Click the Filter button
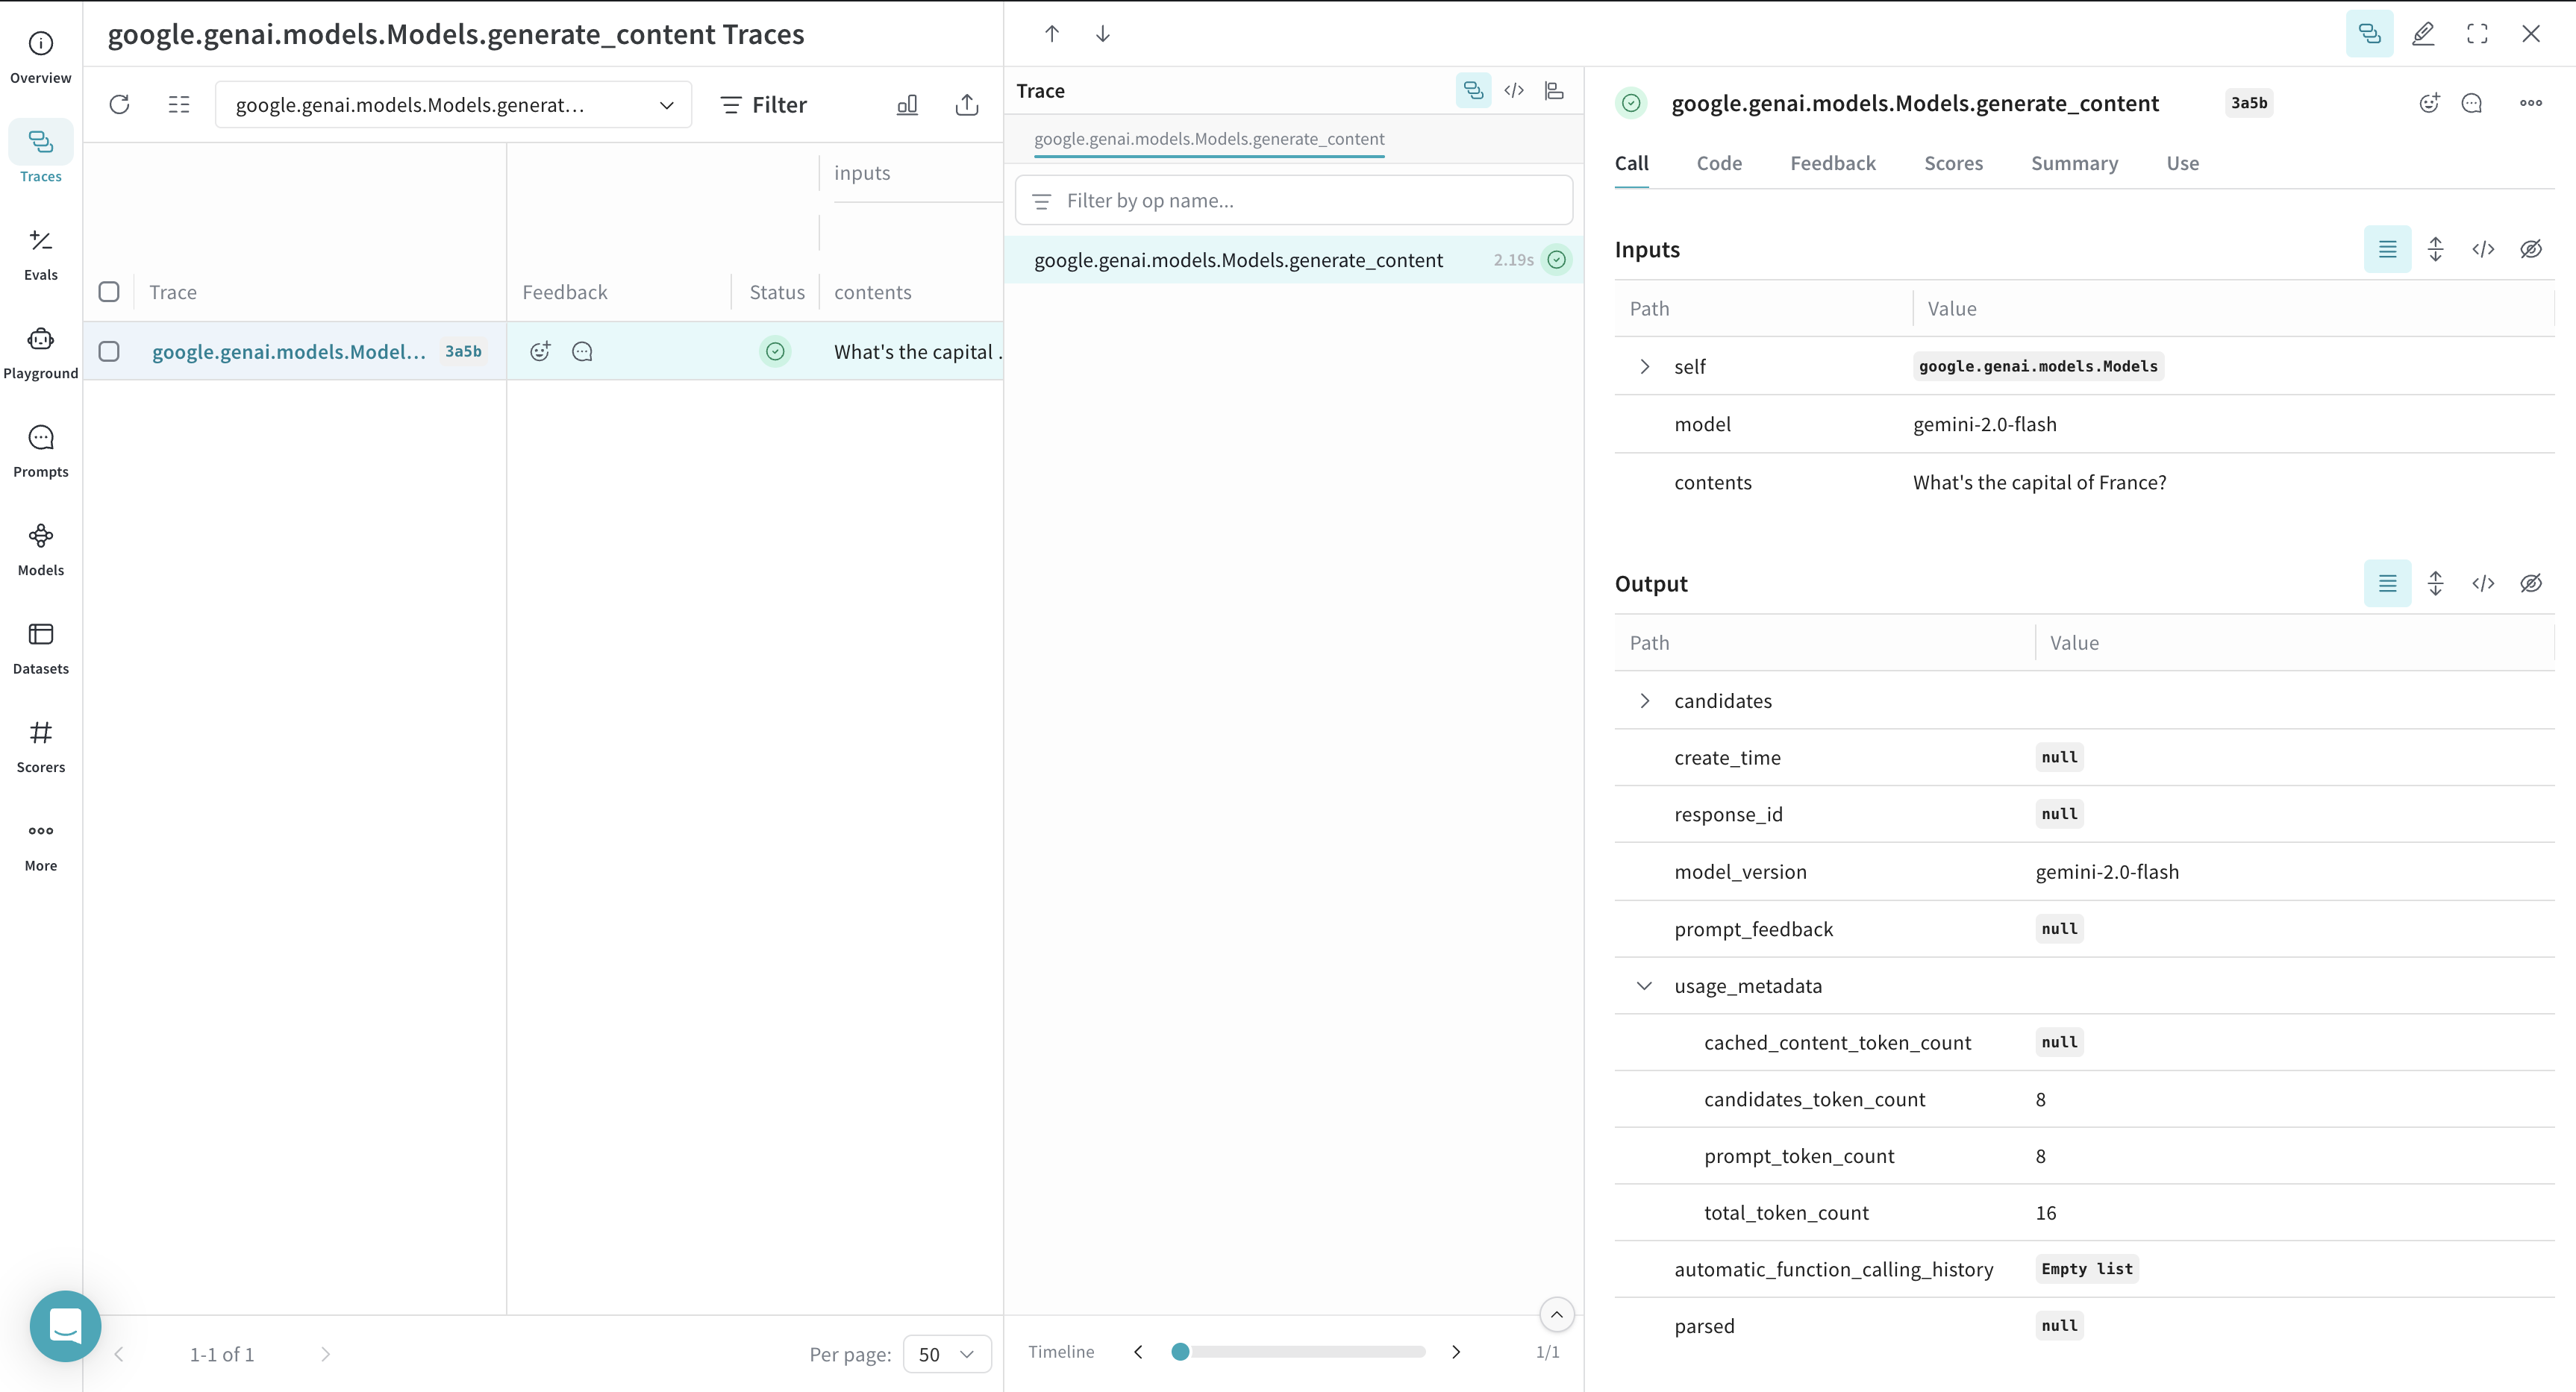The image size is (2576, 1392). 764,105
